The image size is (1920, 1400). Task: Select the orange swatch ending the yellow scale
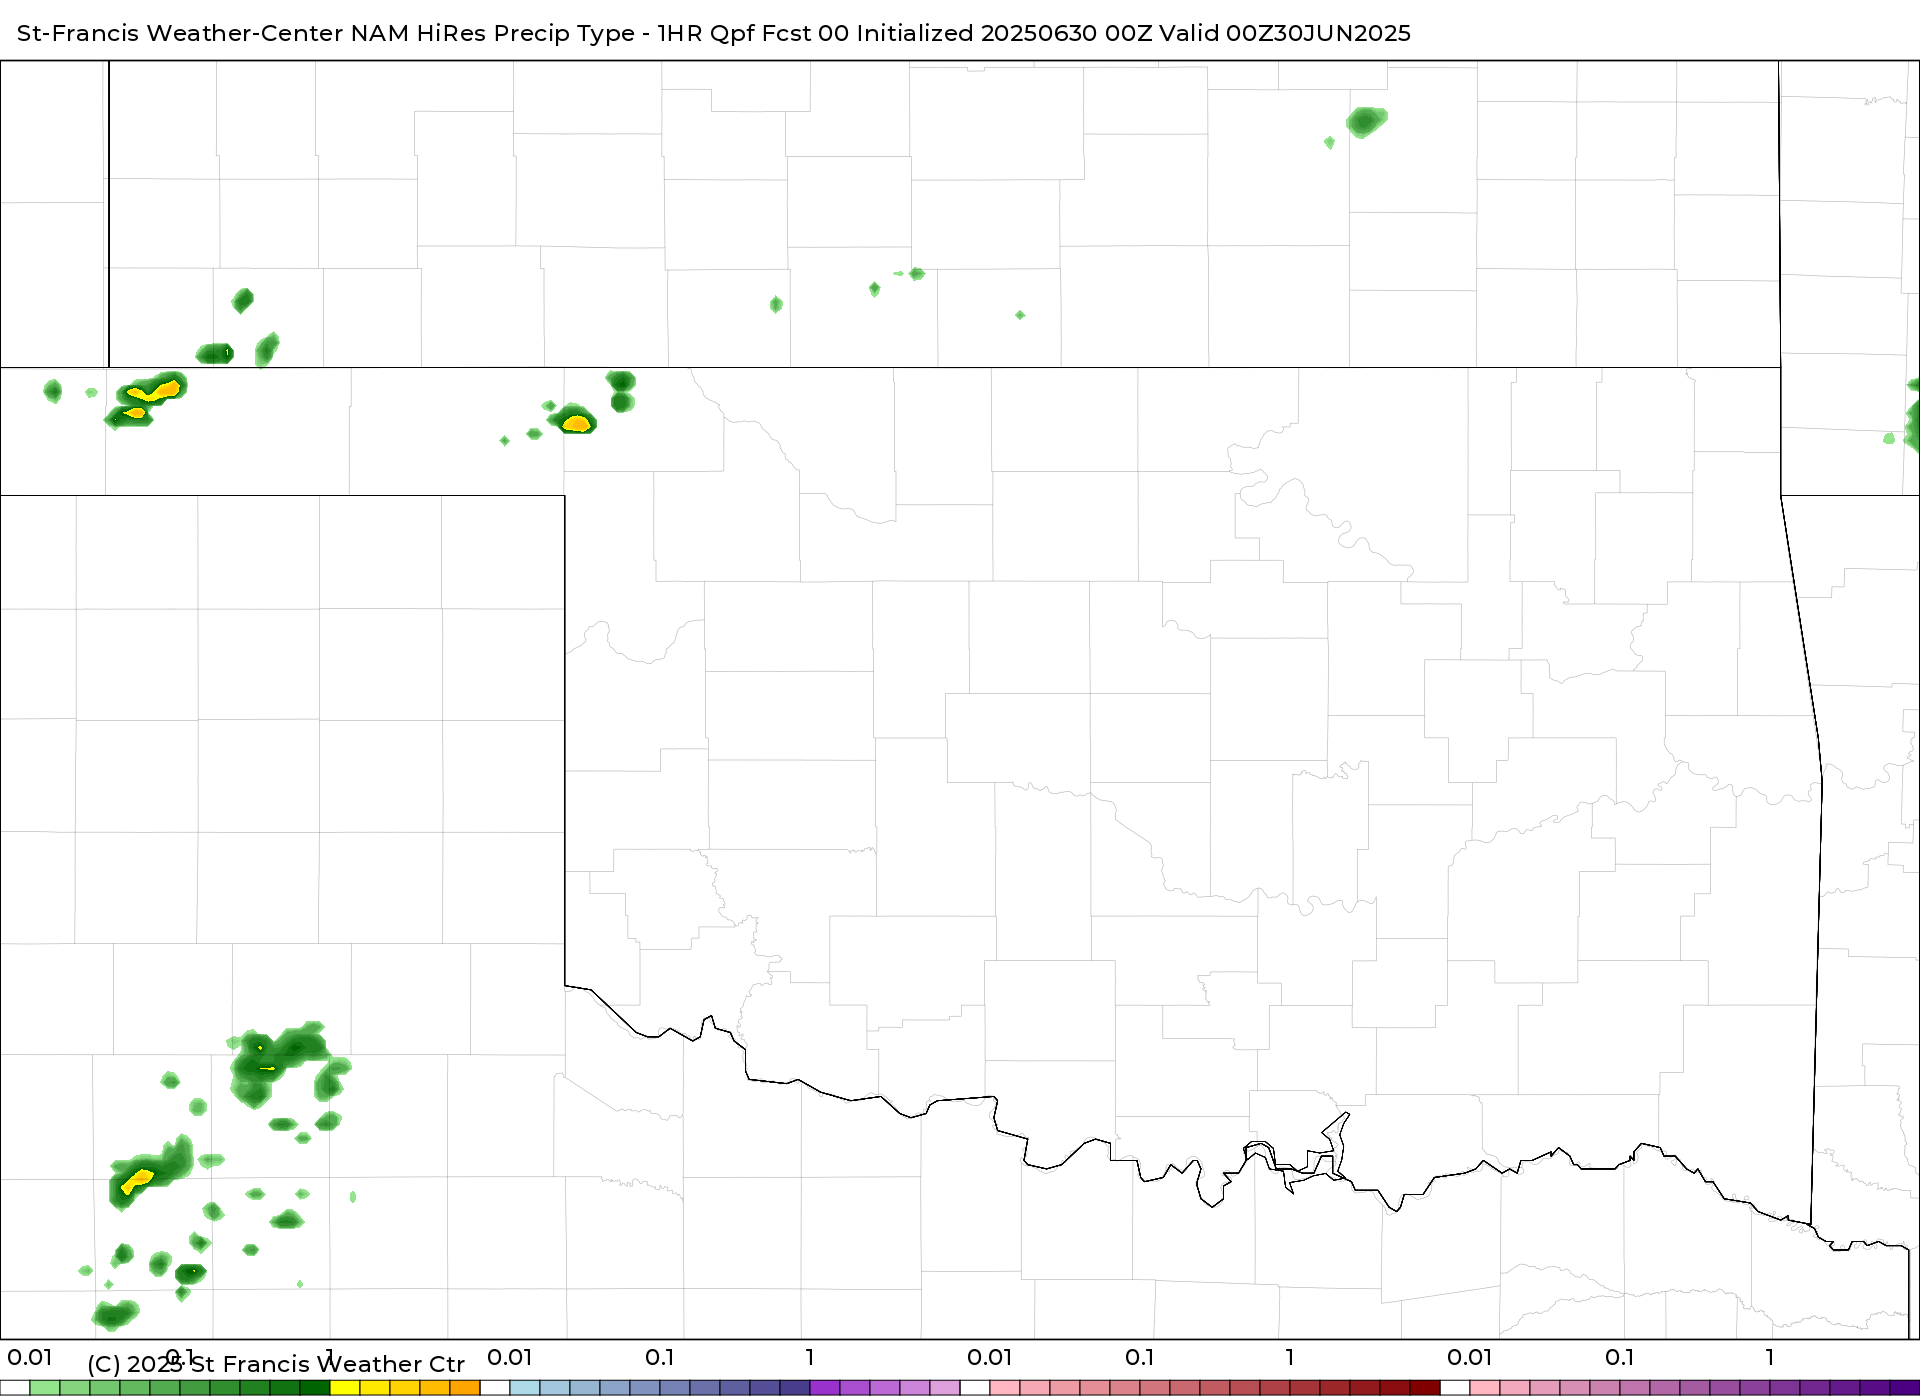[465, 1388]
